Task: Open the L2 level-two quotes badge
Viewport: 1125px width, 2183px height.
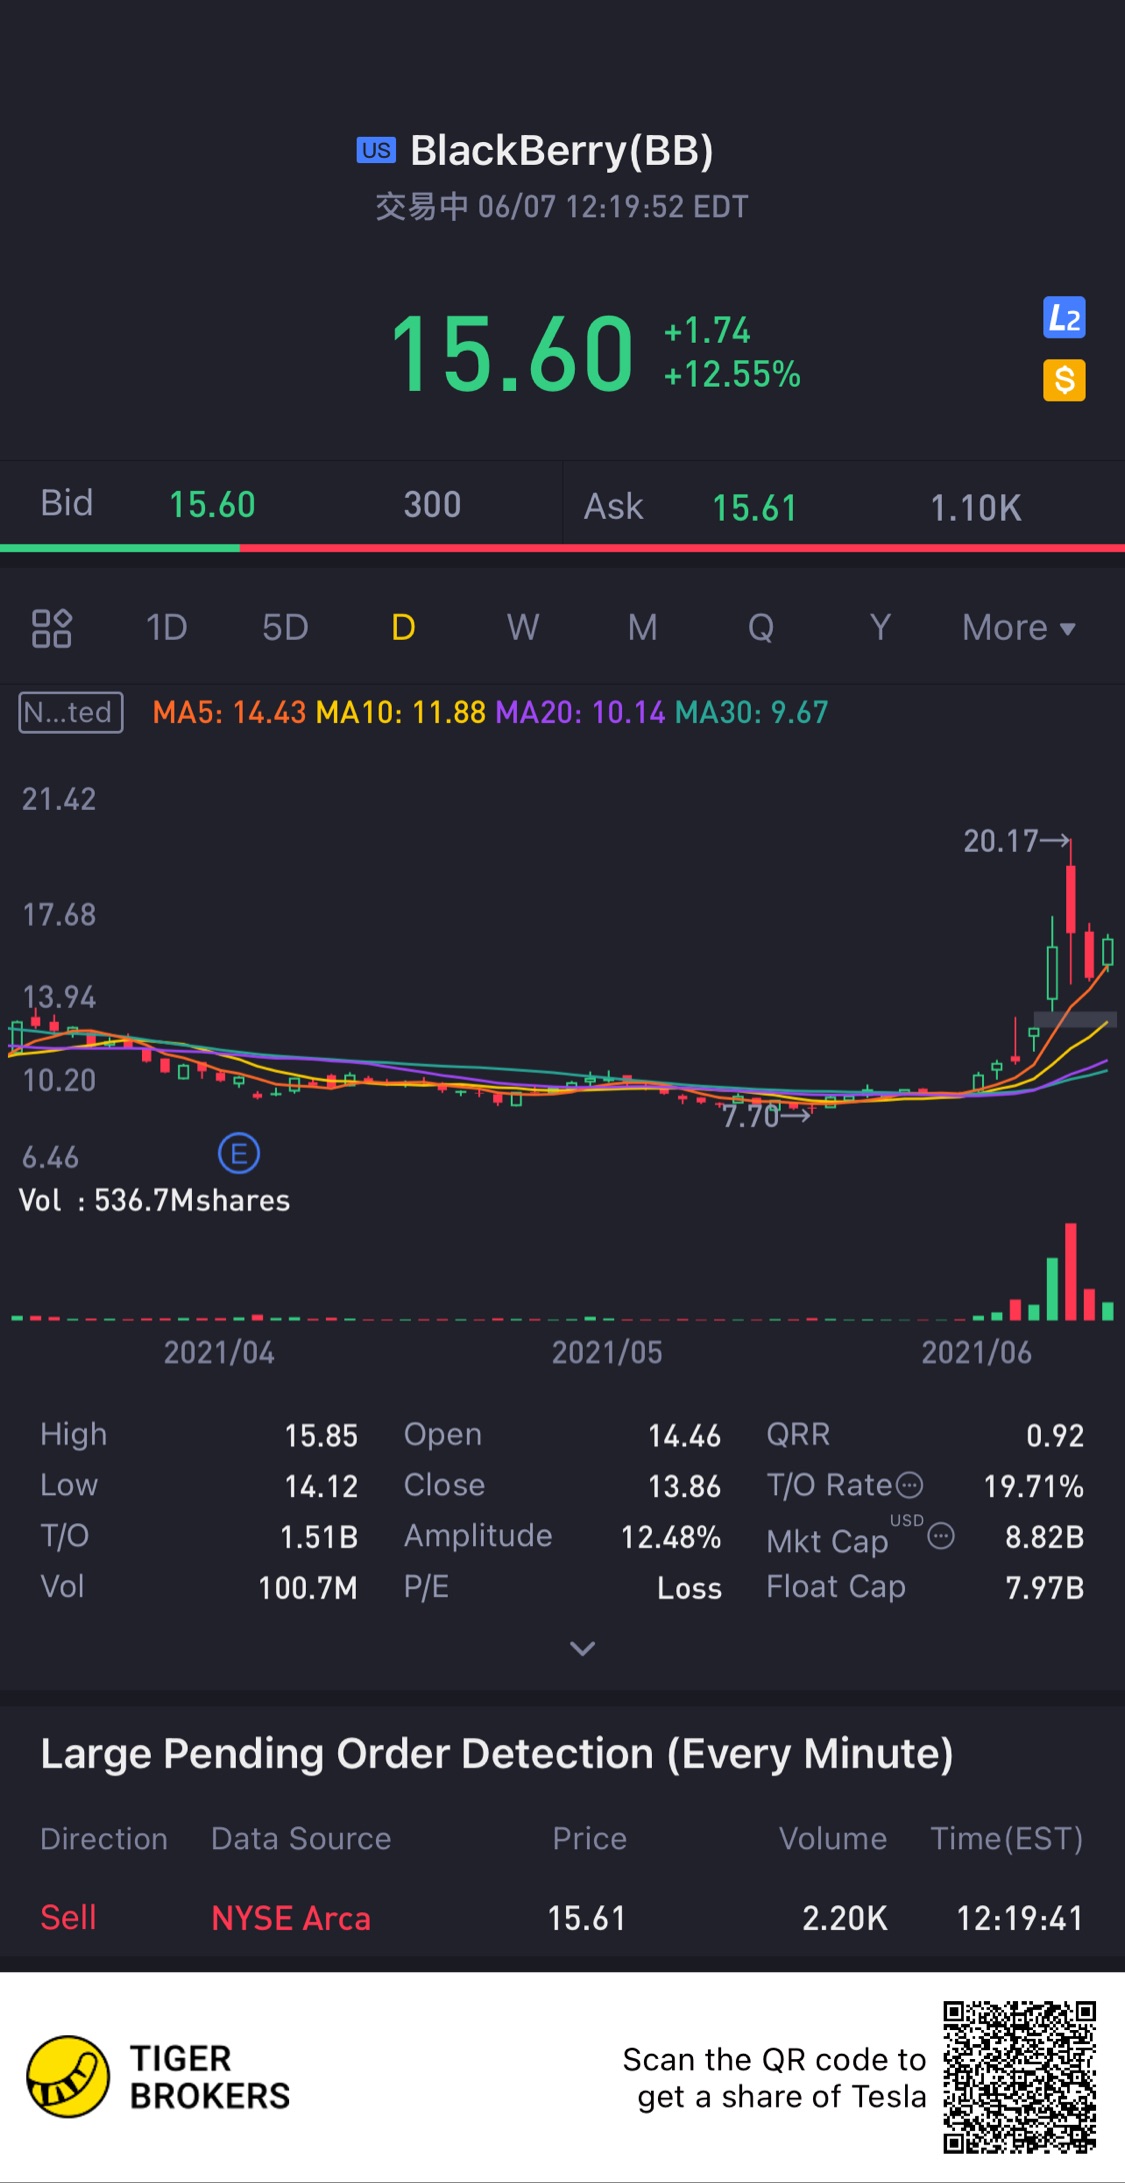Action: [1064, 319]
